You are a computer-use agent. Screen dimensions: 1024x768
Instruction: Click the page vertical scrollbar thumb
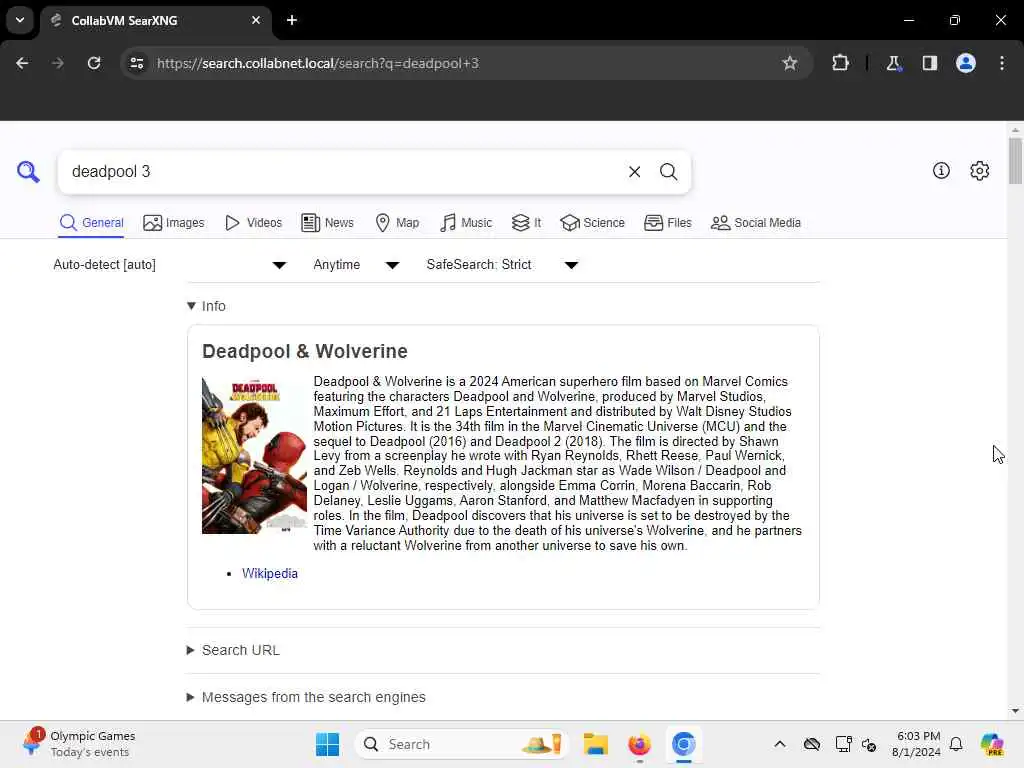1015,161
